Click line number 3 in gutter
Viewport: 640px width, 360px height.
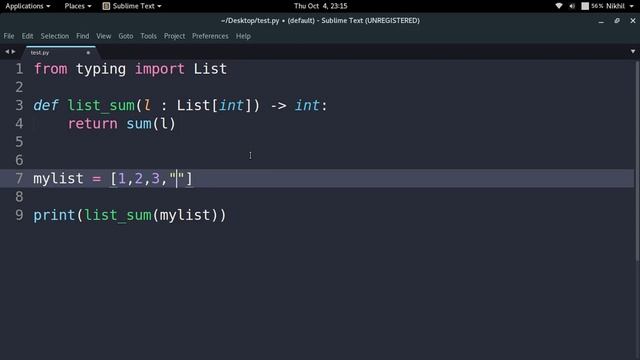[x=19, y=105]
